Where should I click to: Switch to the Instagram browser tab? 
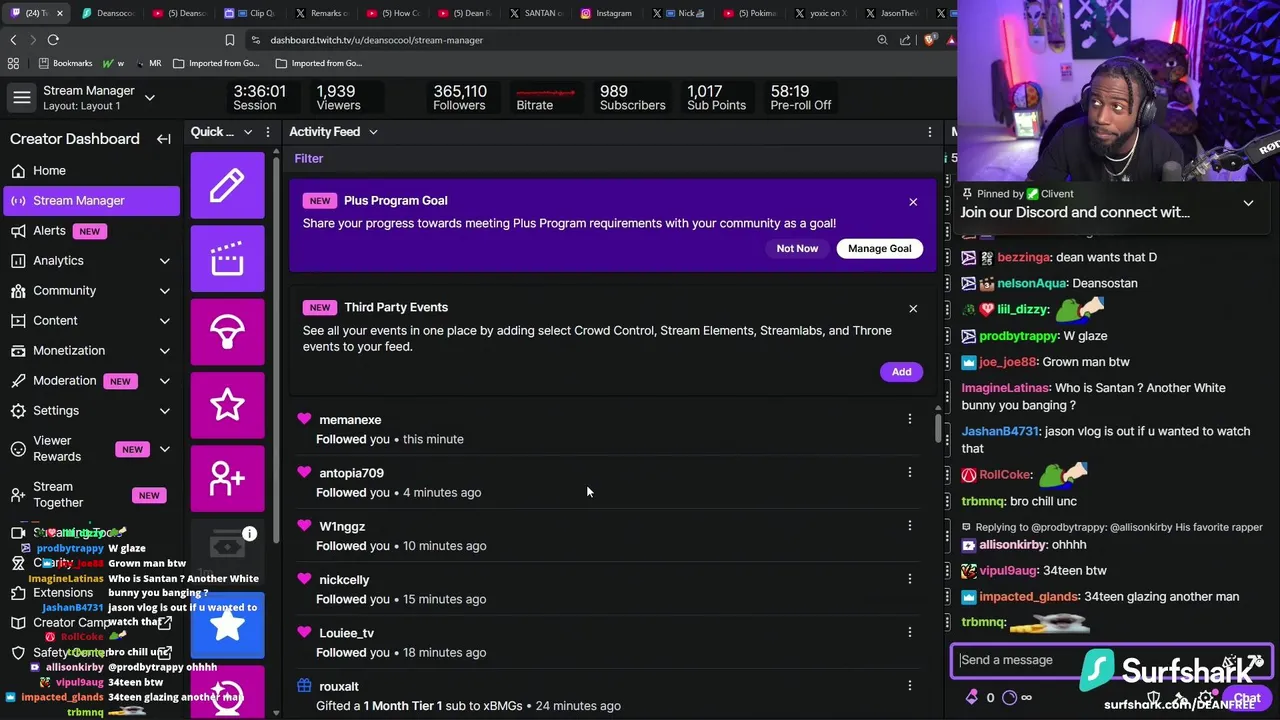606,13
